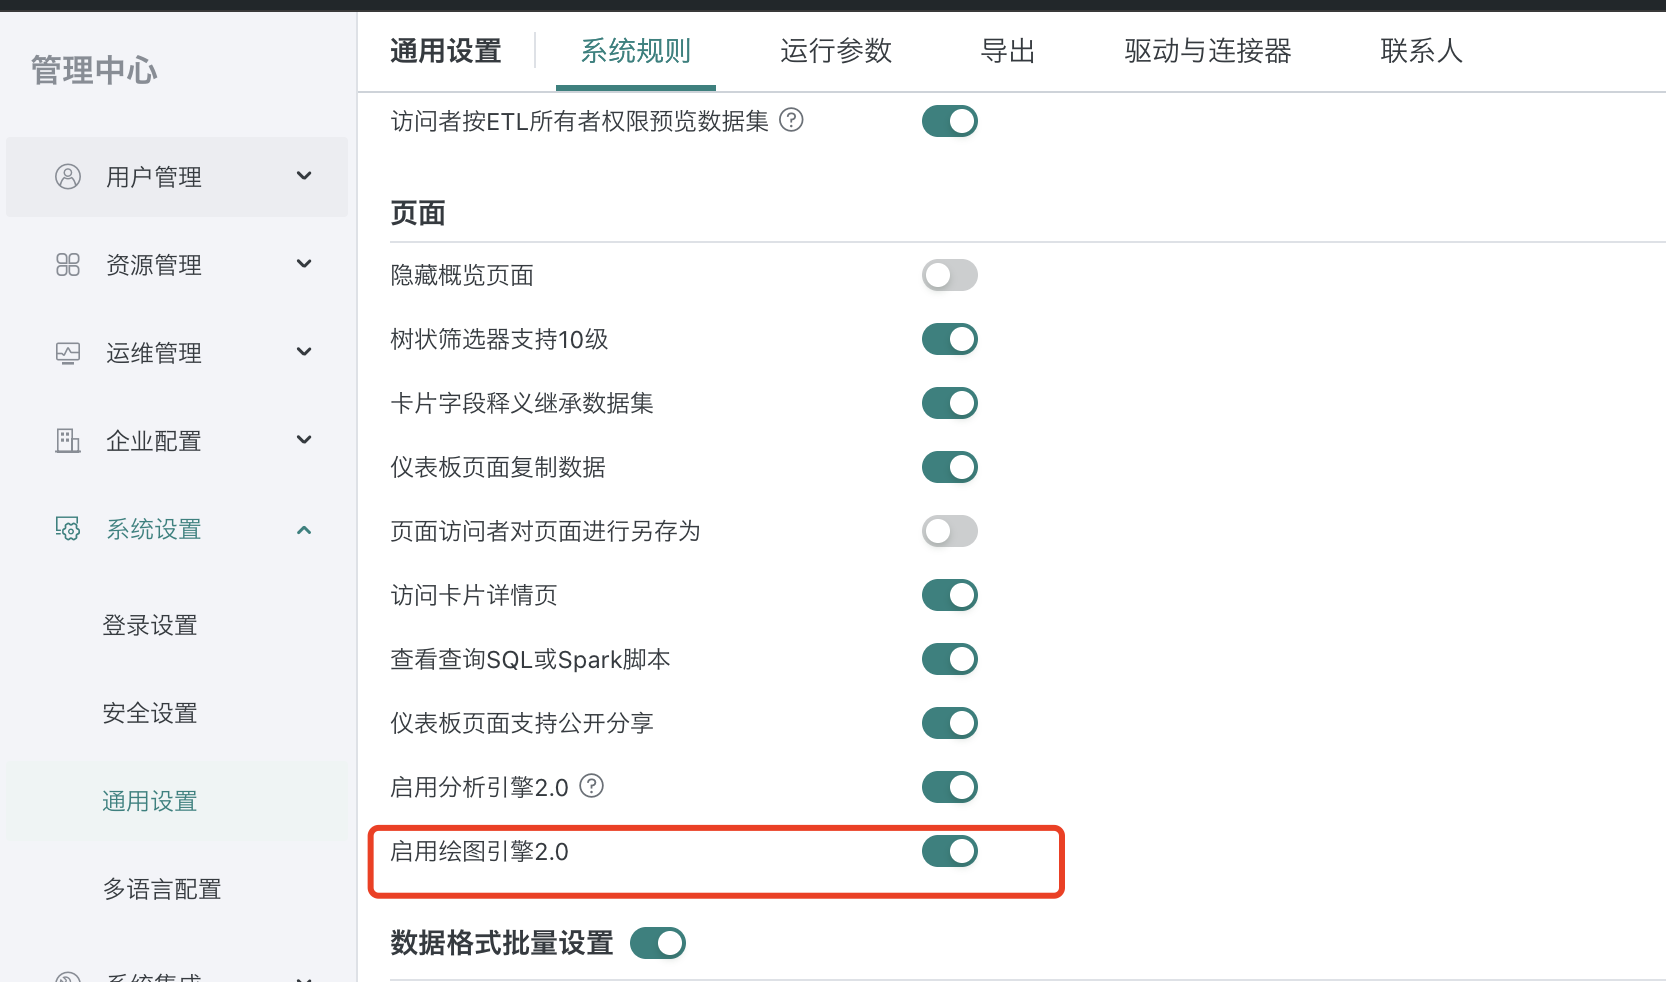Disable the 数据格式批量设置 switch

pos(658,942)
